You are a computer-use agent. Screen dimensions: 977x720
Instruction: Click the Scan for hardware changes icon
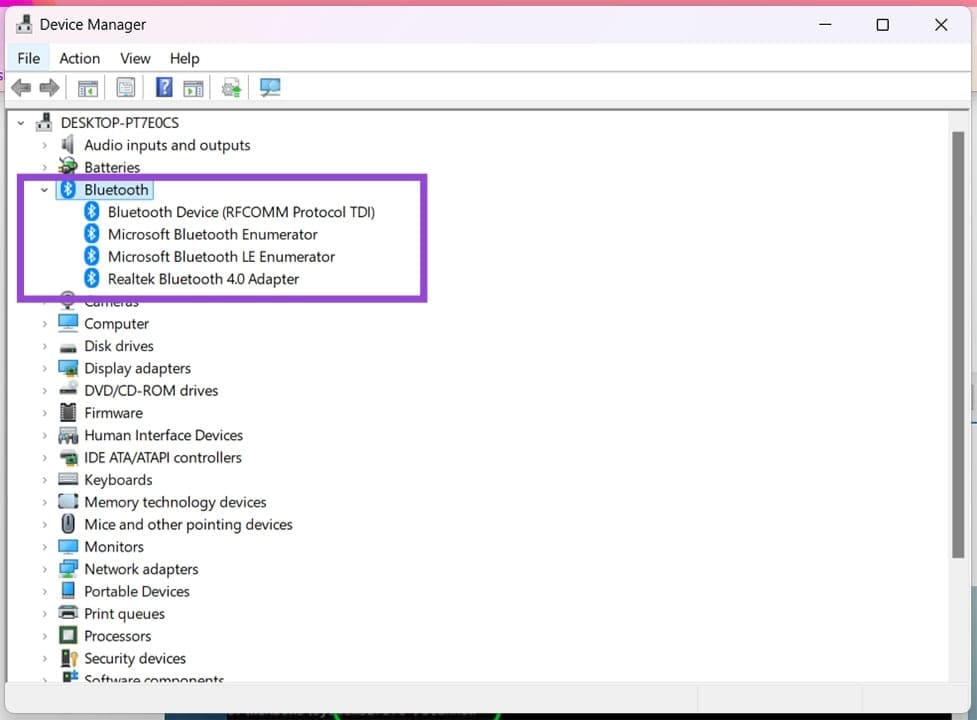tap(270, 87)
